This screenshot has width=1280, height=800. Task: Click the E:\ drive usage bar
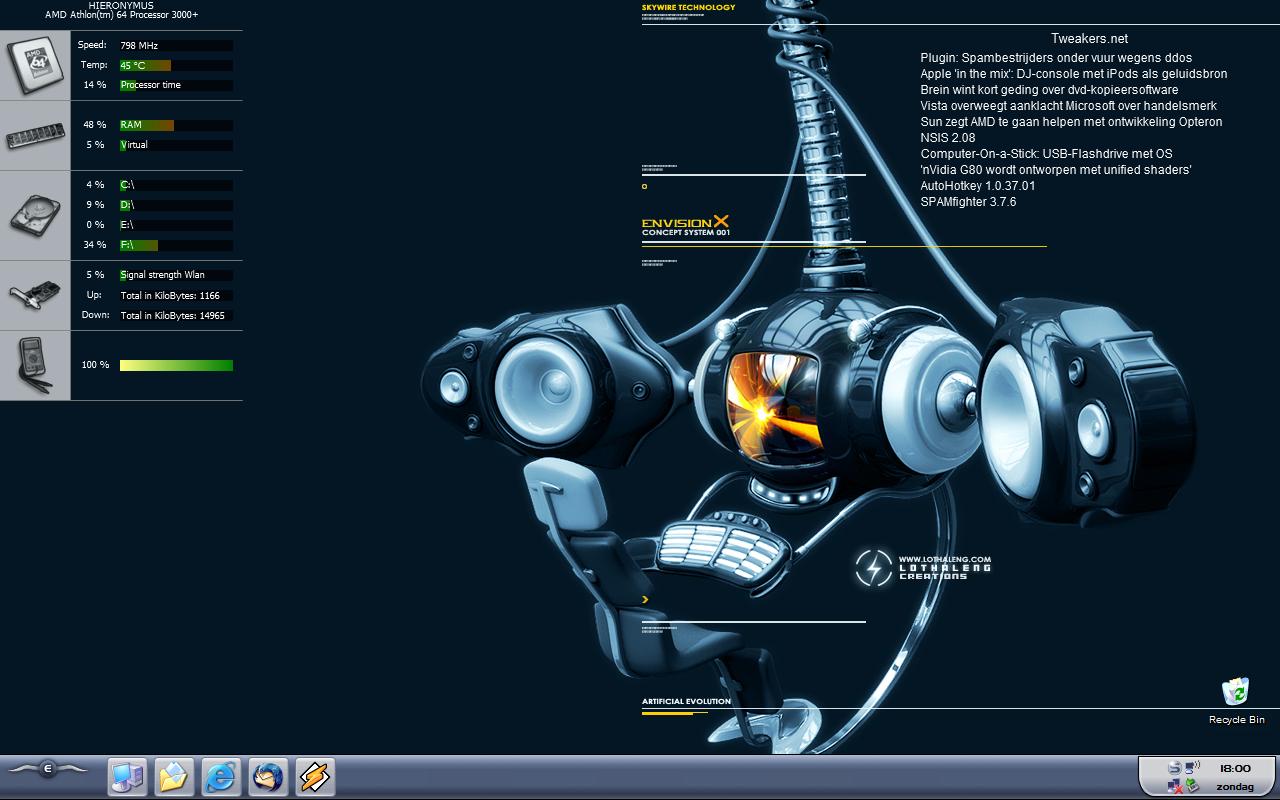click(x=176, y=225)
